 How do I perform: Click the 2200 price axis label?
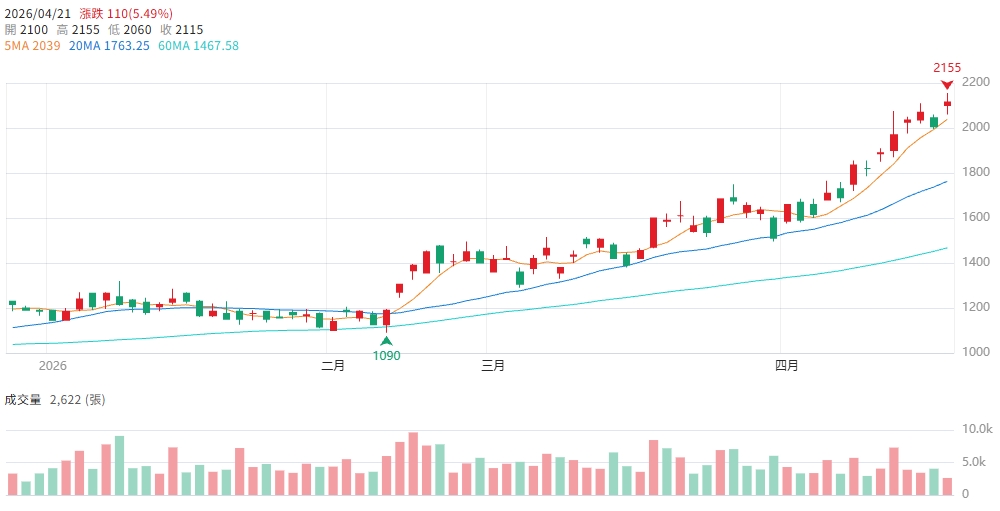[975, 86]
